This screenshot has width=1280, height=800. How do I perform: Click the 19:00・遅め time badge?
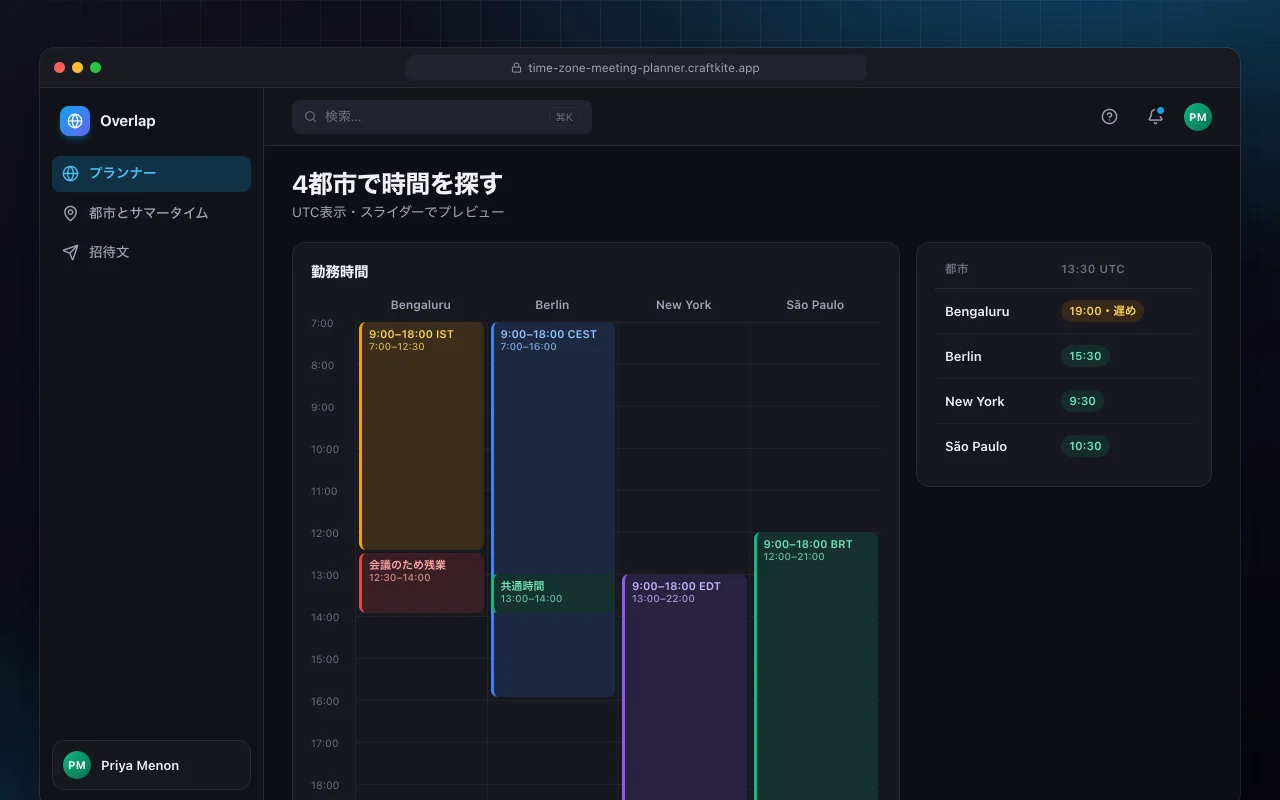1103,311
